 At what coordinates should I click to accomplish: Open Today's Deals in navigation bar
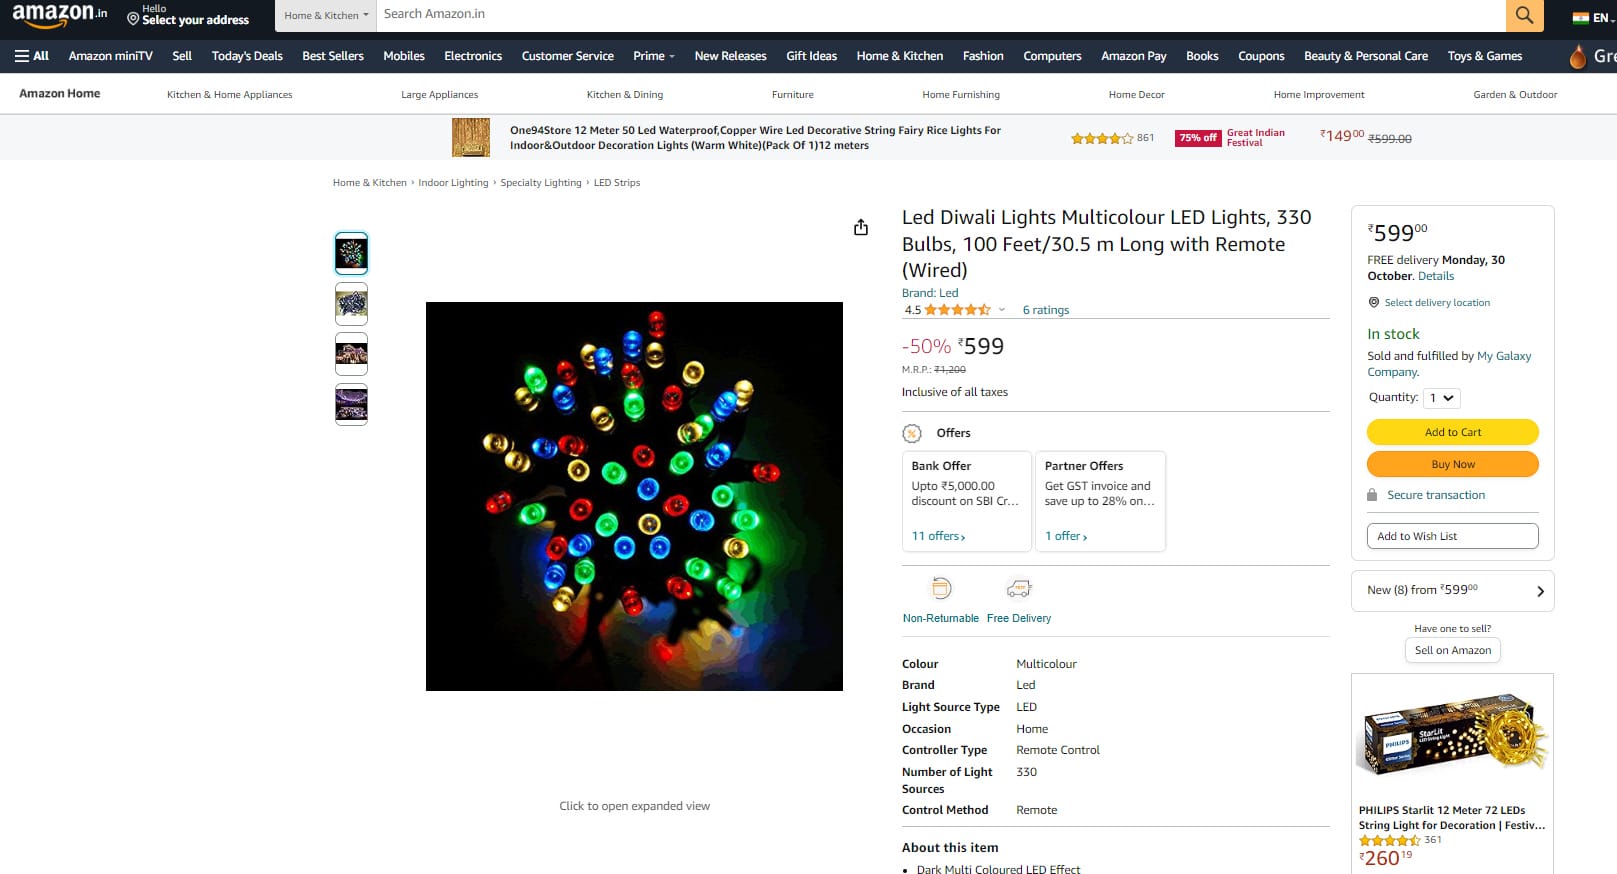pyautogui.click(x=247, y=56)
